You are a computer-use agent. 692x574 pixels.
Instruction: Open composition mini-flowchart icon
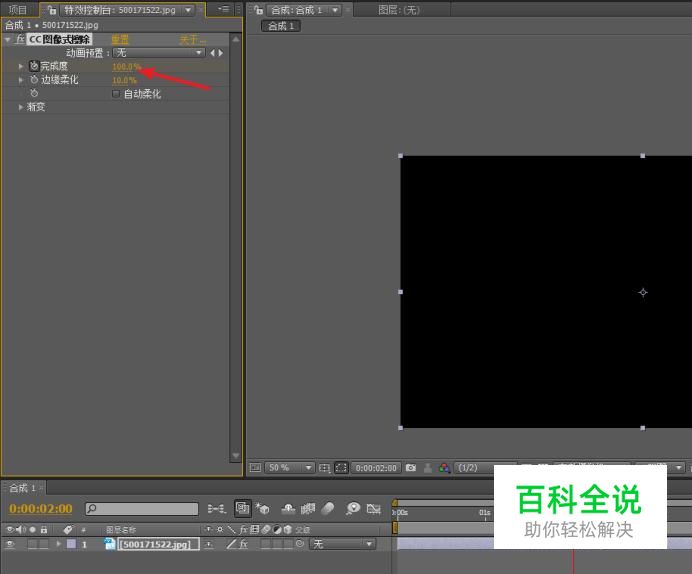[217, 509]
